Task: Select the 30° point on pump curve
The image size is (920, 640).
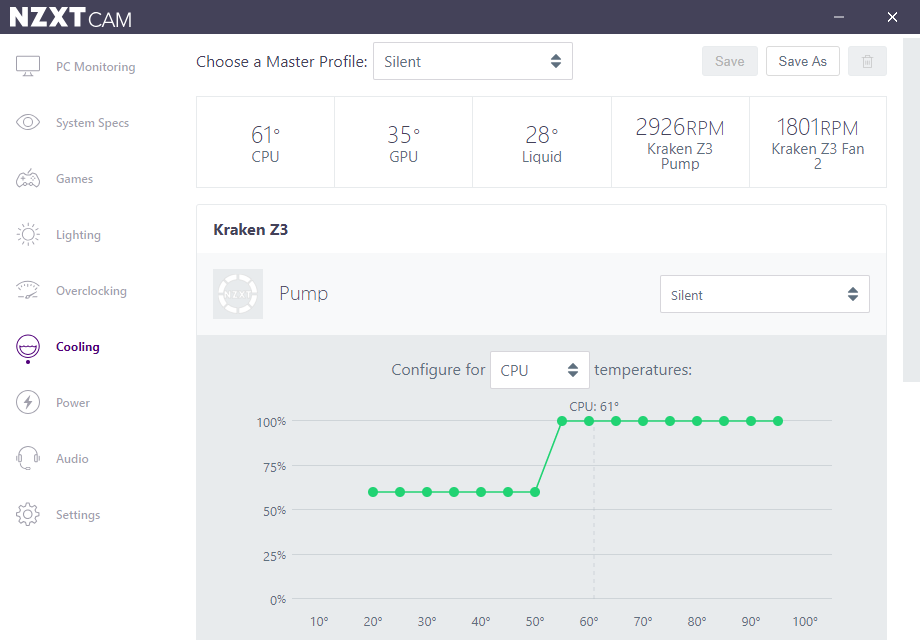Action: point(427,492)
